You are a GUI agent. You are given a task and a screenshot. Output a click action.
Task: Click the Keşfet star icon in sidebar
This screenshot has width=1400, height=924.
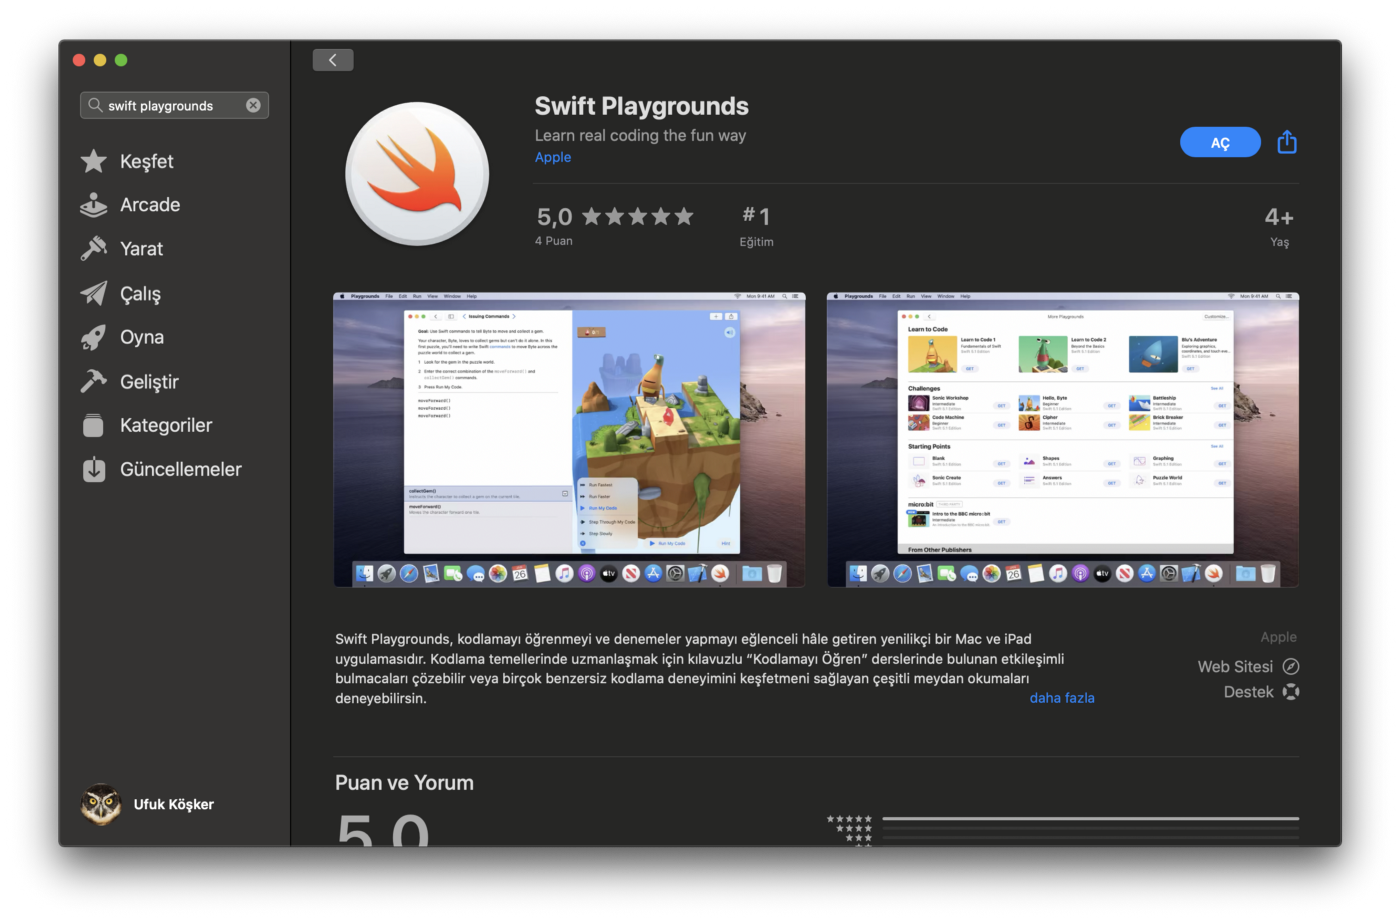(94, 161)
